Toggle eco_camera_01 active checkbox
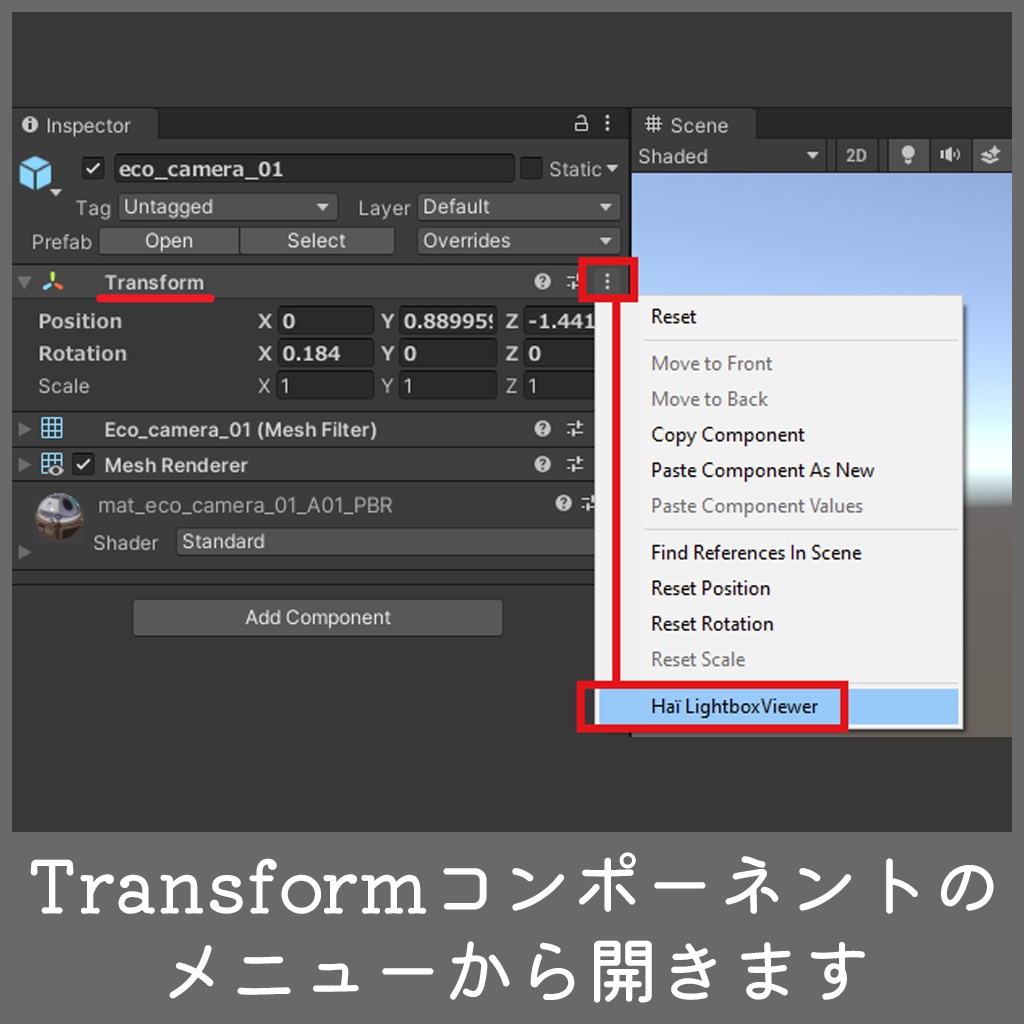The image size is (1024, 1024). tap(93, 168)
